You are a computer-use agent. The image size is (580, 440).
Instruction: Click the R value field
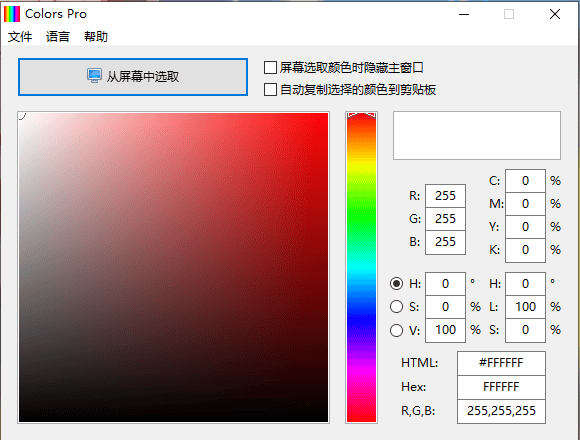[x=445, y=196]
